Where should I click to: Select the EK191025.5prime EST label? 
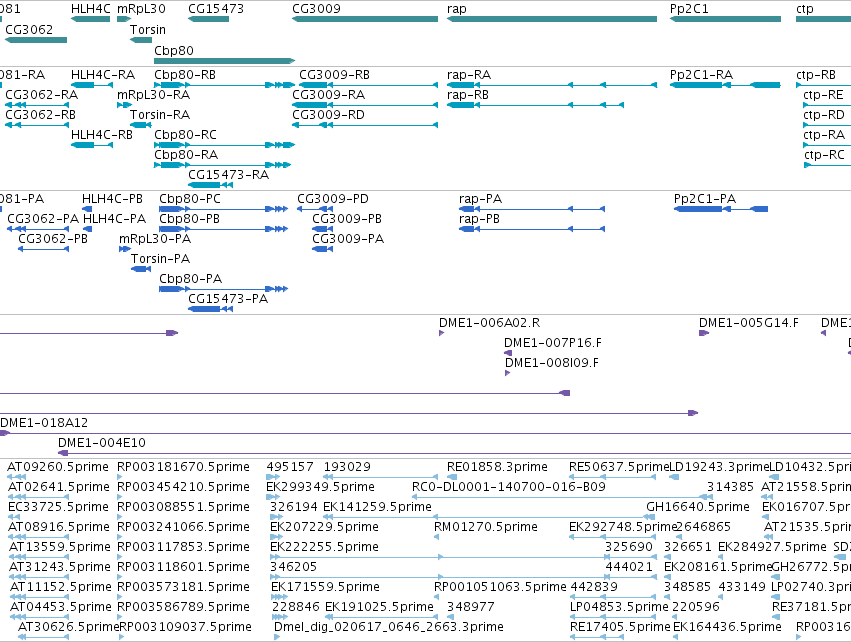point(379,606)
